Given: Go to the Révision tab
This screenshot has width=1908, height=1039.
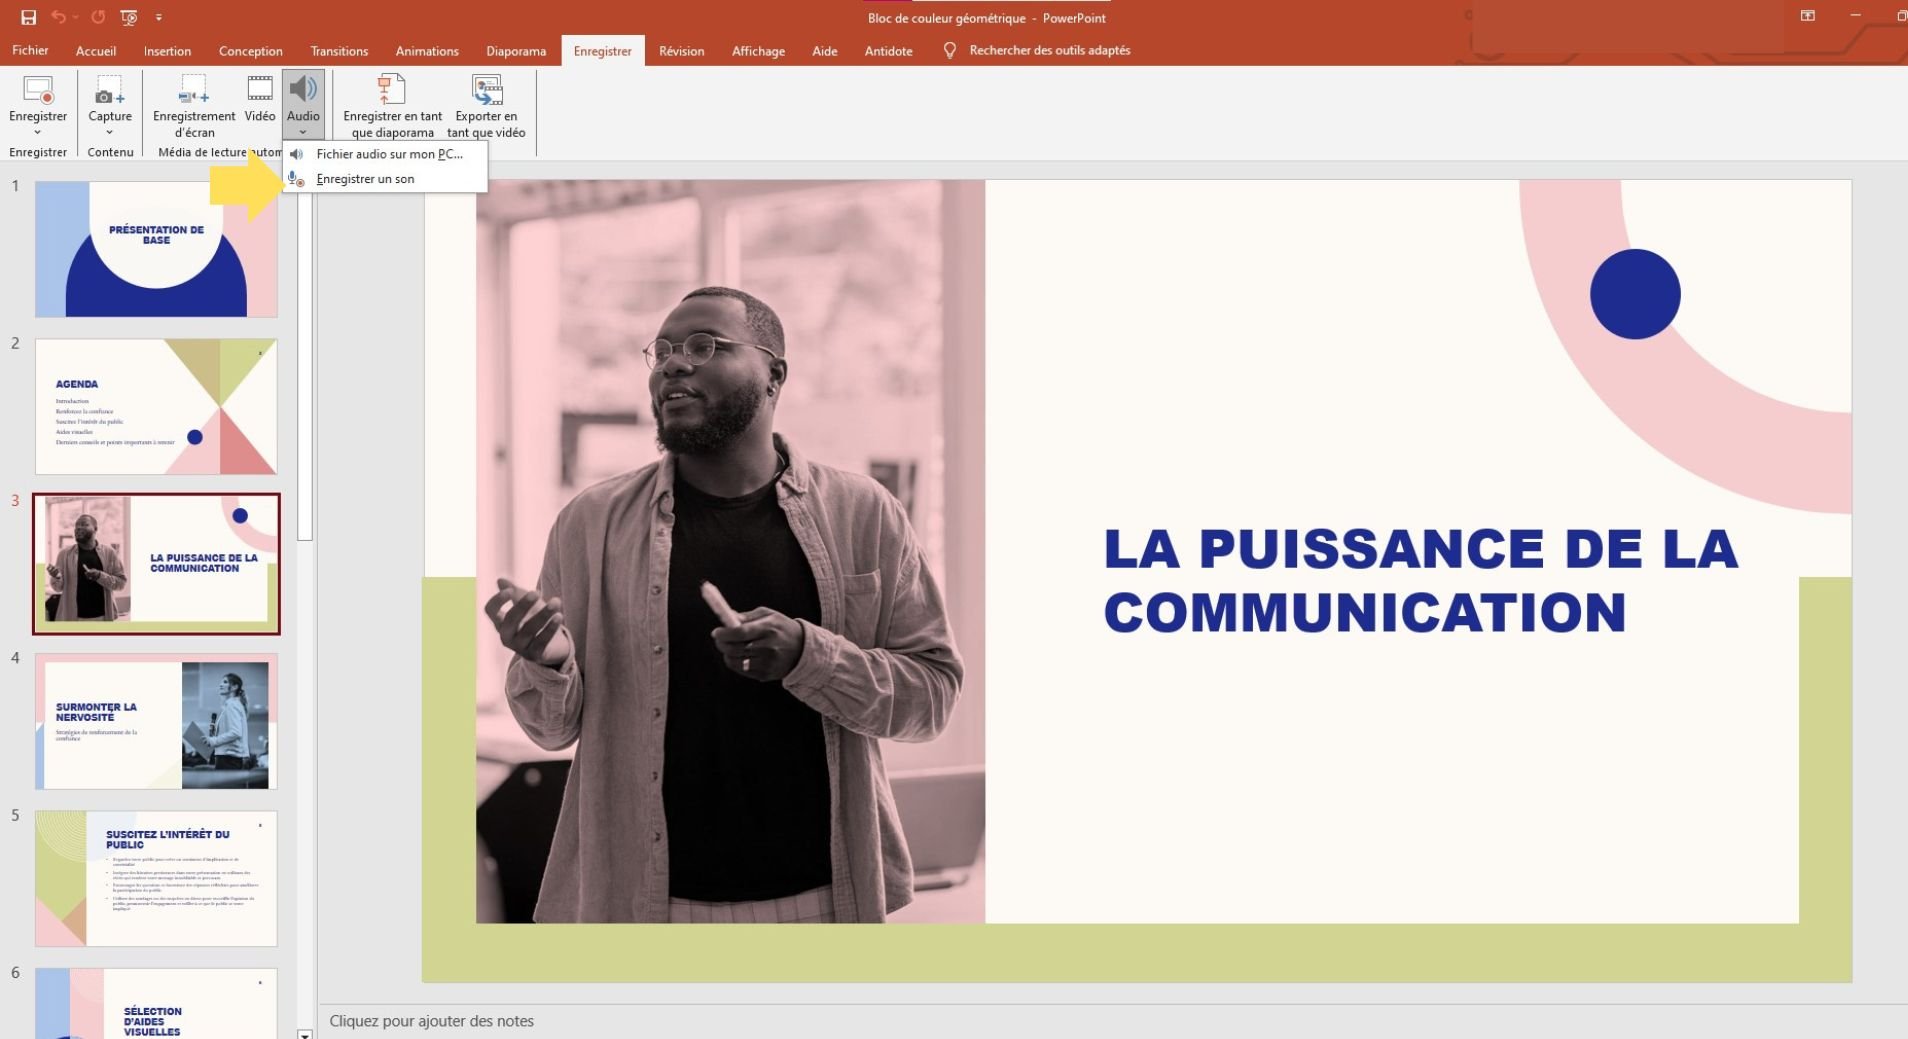Looking at the screenshot, I should [x=681, y=51].
